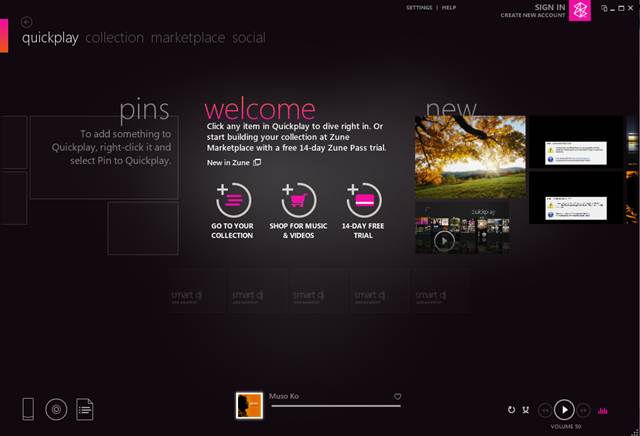Click the back arrow above quickplay
This screenshot has height=436, width=640.
[27, 22]
